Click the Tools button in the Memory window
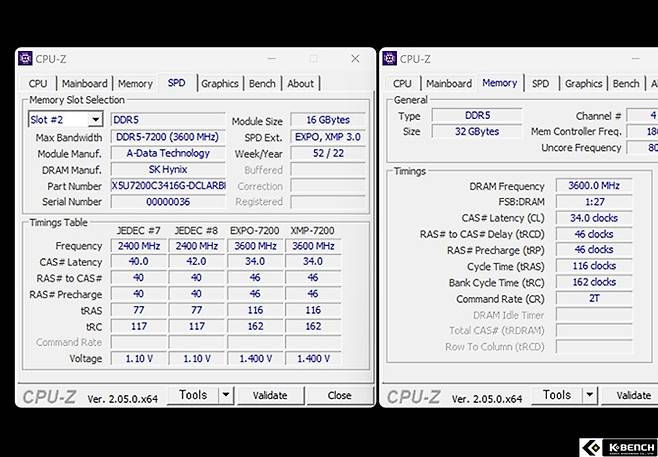Image resolution: width=658 pixels, height=457 pixels. 557,395
